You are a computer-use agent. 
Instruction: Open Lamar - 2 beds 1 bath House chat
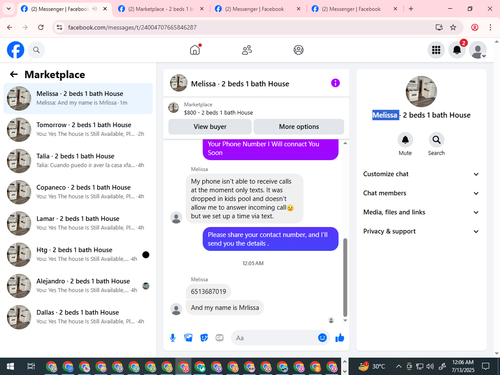pyautogui.click(x=78, y=223)
